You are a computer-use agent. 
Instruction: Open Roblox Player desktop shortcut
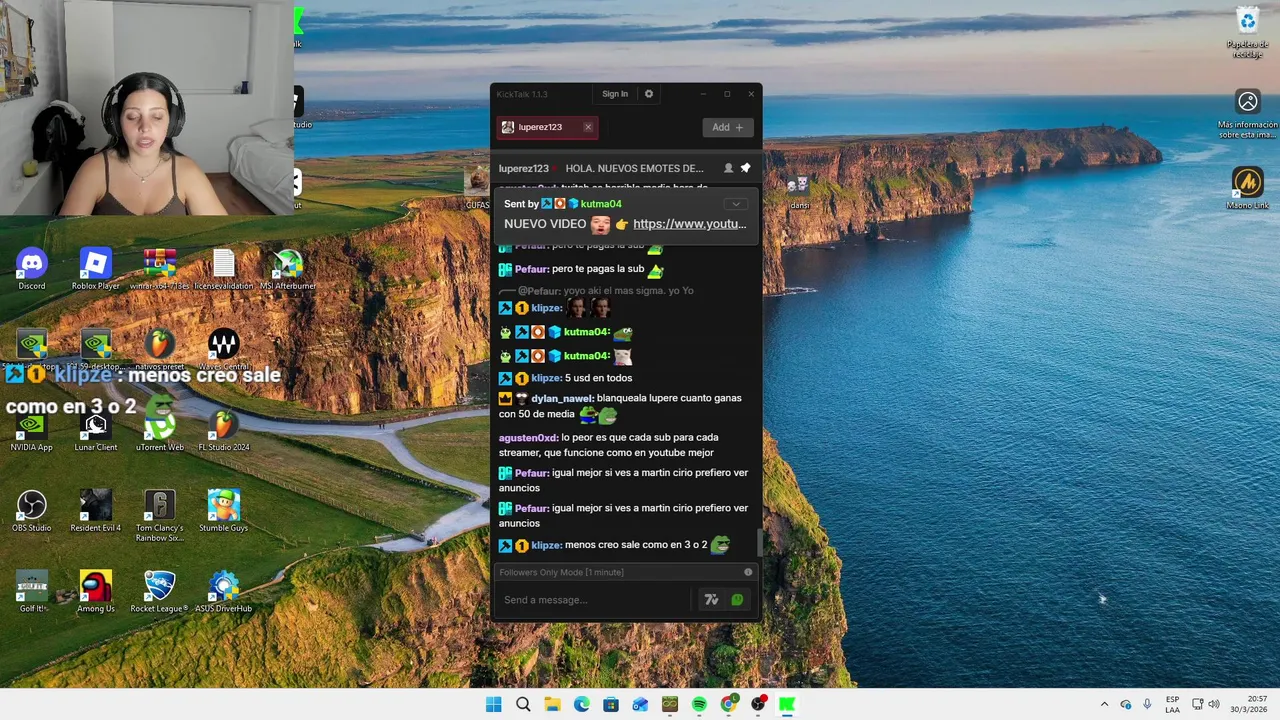click(x=95, y=270)
